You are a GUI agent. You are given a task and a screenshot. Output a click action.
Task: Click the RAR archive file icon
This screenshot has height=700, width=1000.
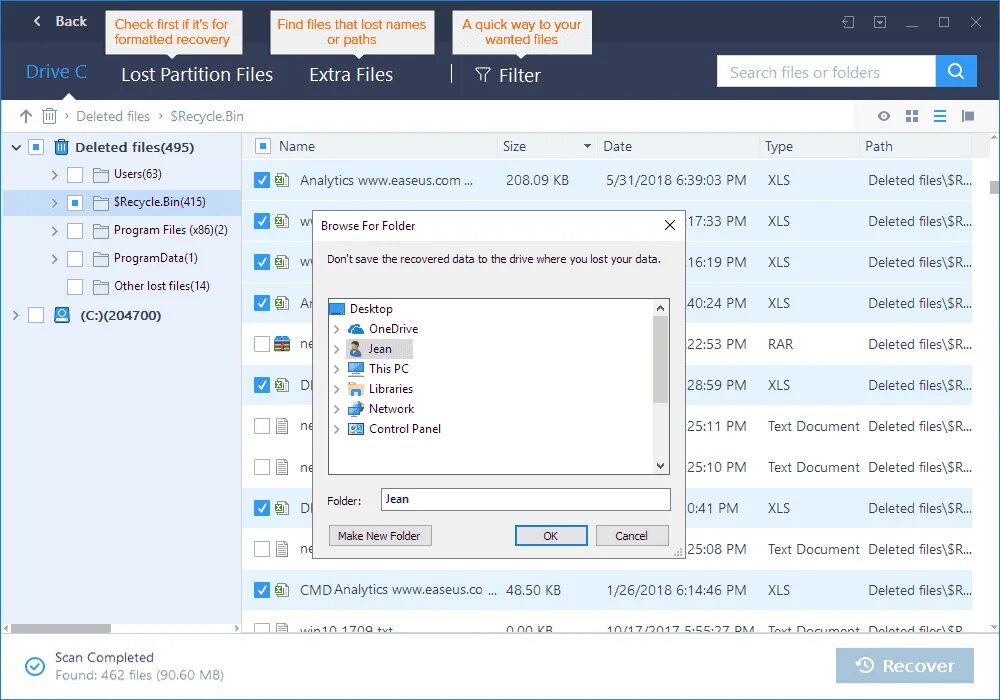pyautogui.click(x=282, y=344)
